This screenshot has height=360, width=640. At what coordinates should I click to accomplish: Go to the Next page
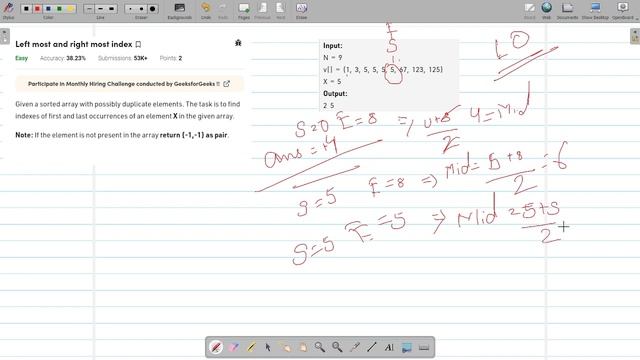click(281, 11)
